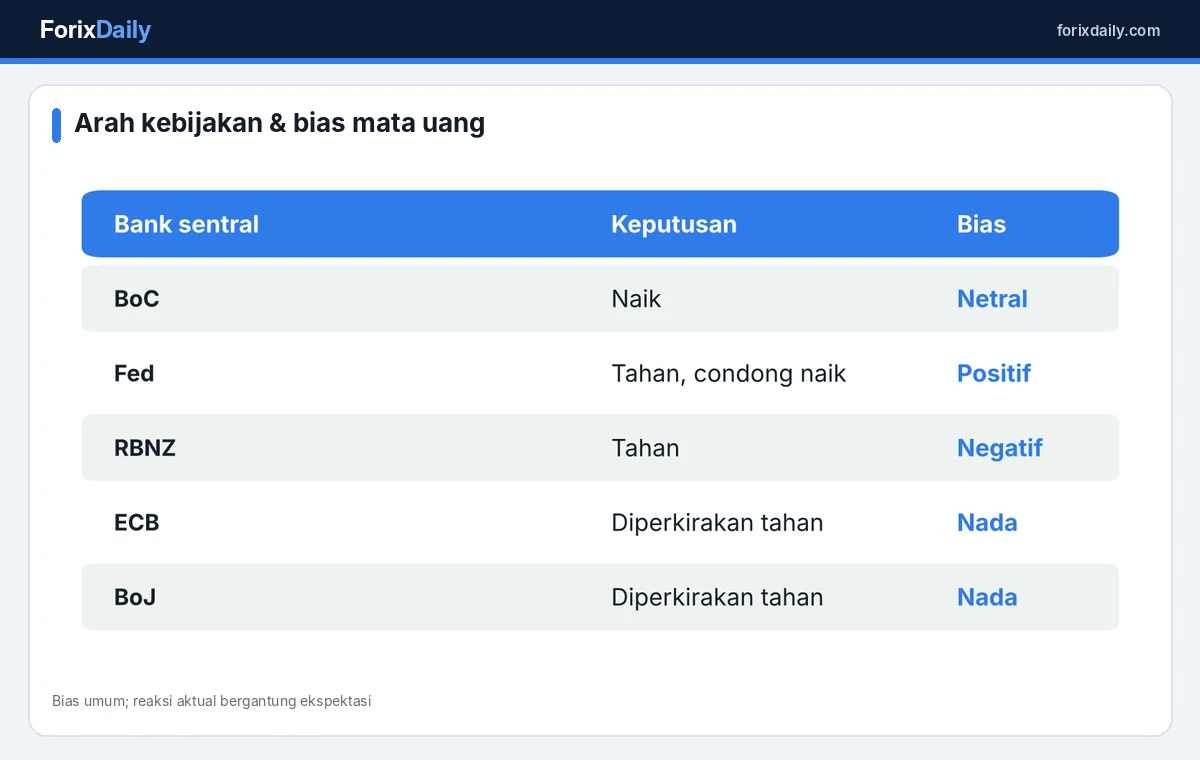
Task: Click the 'Keputusan' column header
Action: click(674, 224)
